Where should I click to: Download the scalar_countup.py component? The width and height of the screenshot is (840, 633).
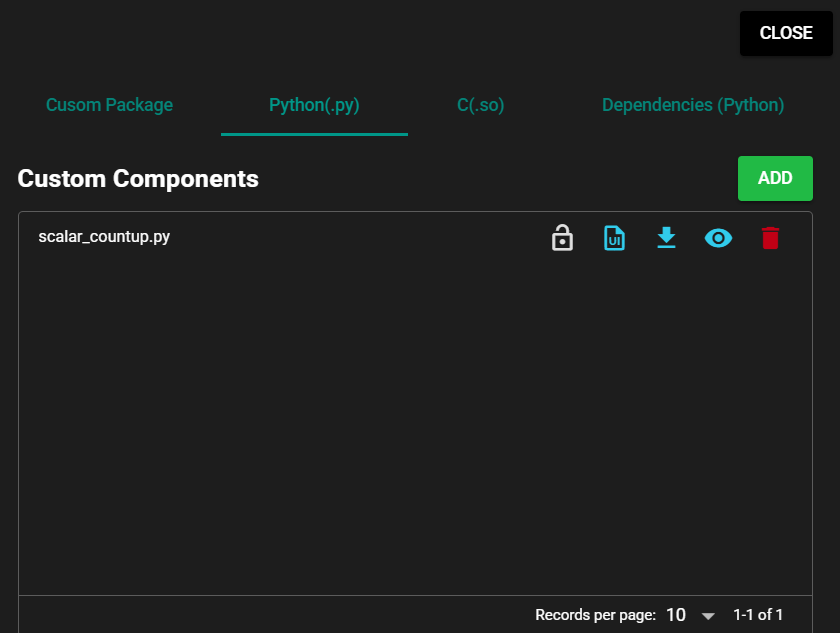pos(666,238)
